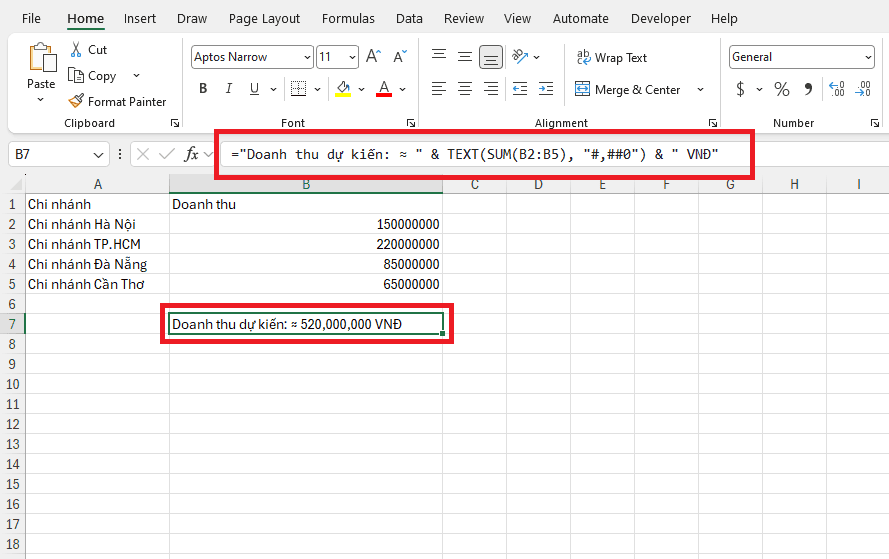Confirm the formula with the checkmark icon
This screenshot has width=889, height=559.
[x=167, y=154]
